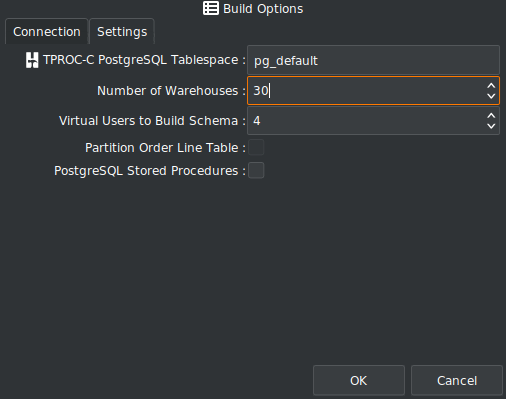Confirm with the OK button
The width and height of the screenshot is (506, 399).
tap(359, 380)
